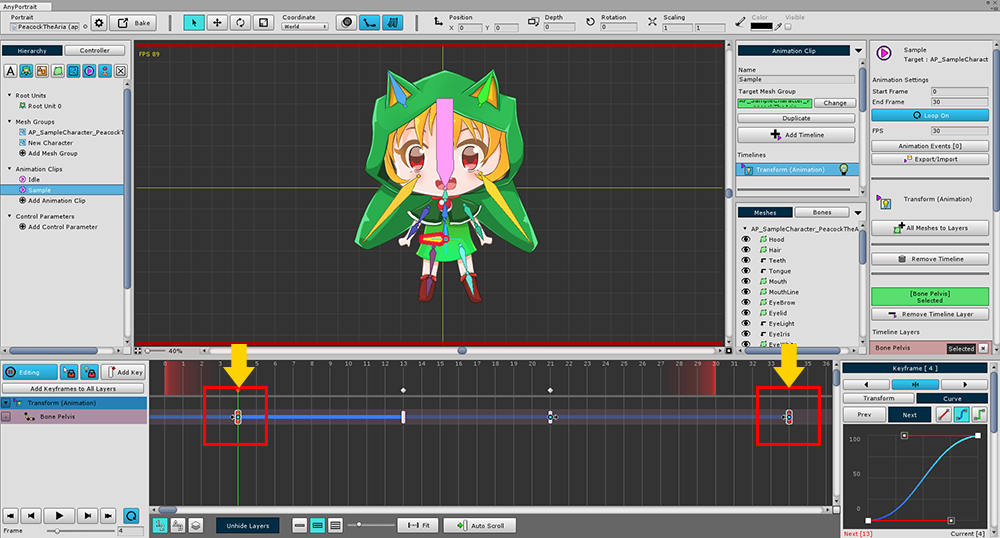Click the Unhide Layers button

pyautogui.click(x=247, y=526)
